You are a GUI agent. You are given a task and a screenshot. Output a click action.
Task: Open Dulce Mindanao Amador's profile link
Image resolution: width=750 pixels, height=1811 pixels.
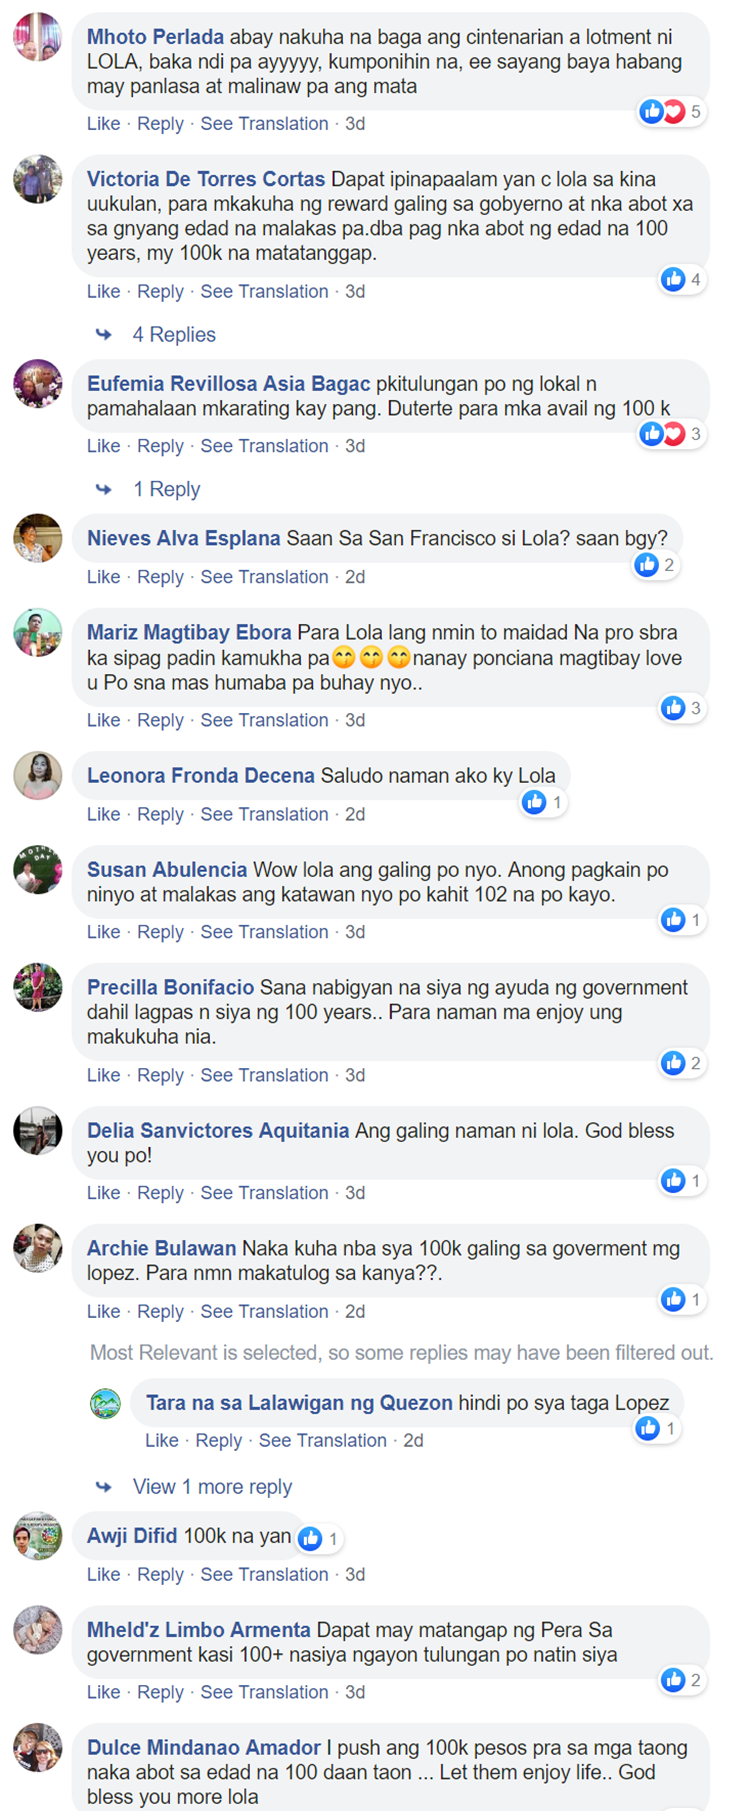pos(204,1748)
